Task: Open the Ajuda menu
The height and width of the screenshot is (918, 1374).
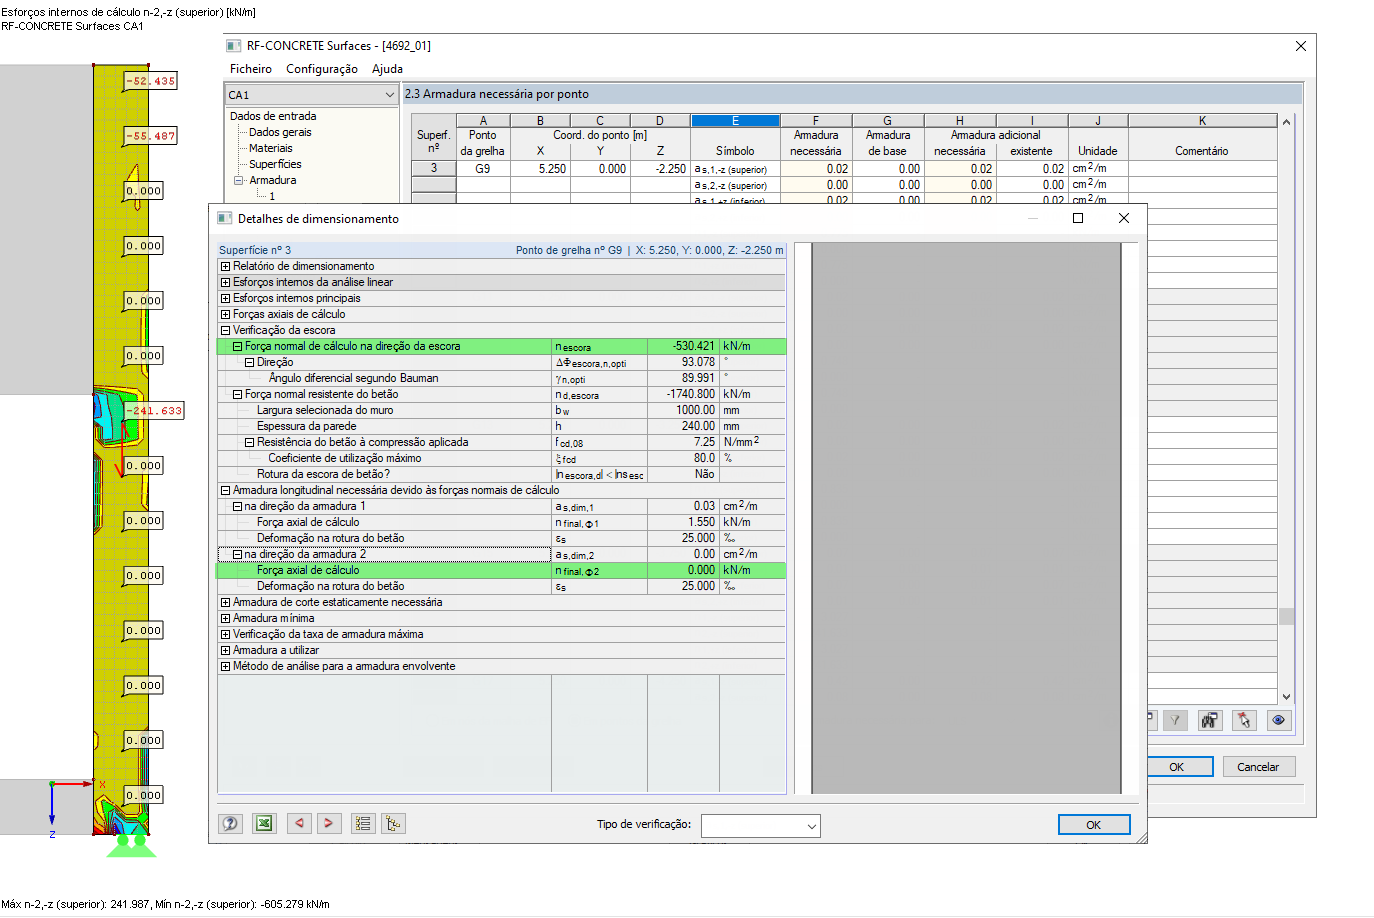Action: coord(387,69)
